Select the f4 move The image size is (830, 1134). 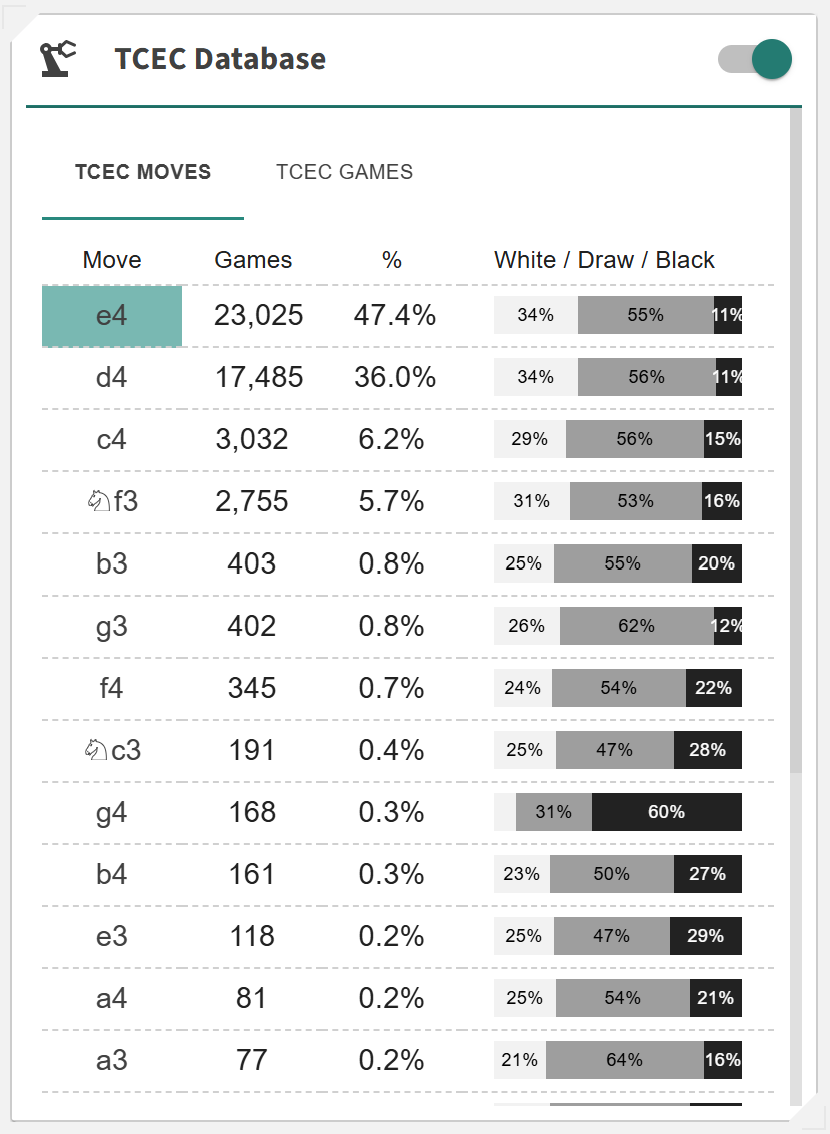pos(112,688)
